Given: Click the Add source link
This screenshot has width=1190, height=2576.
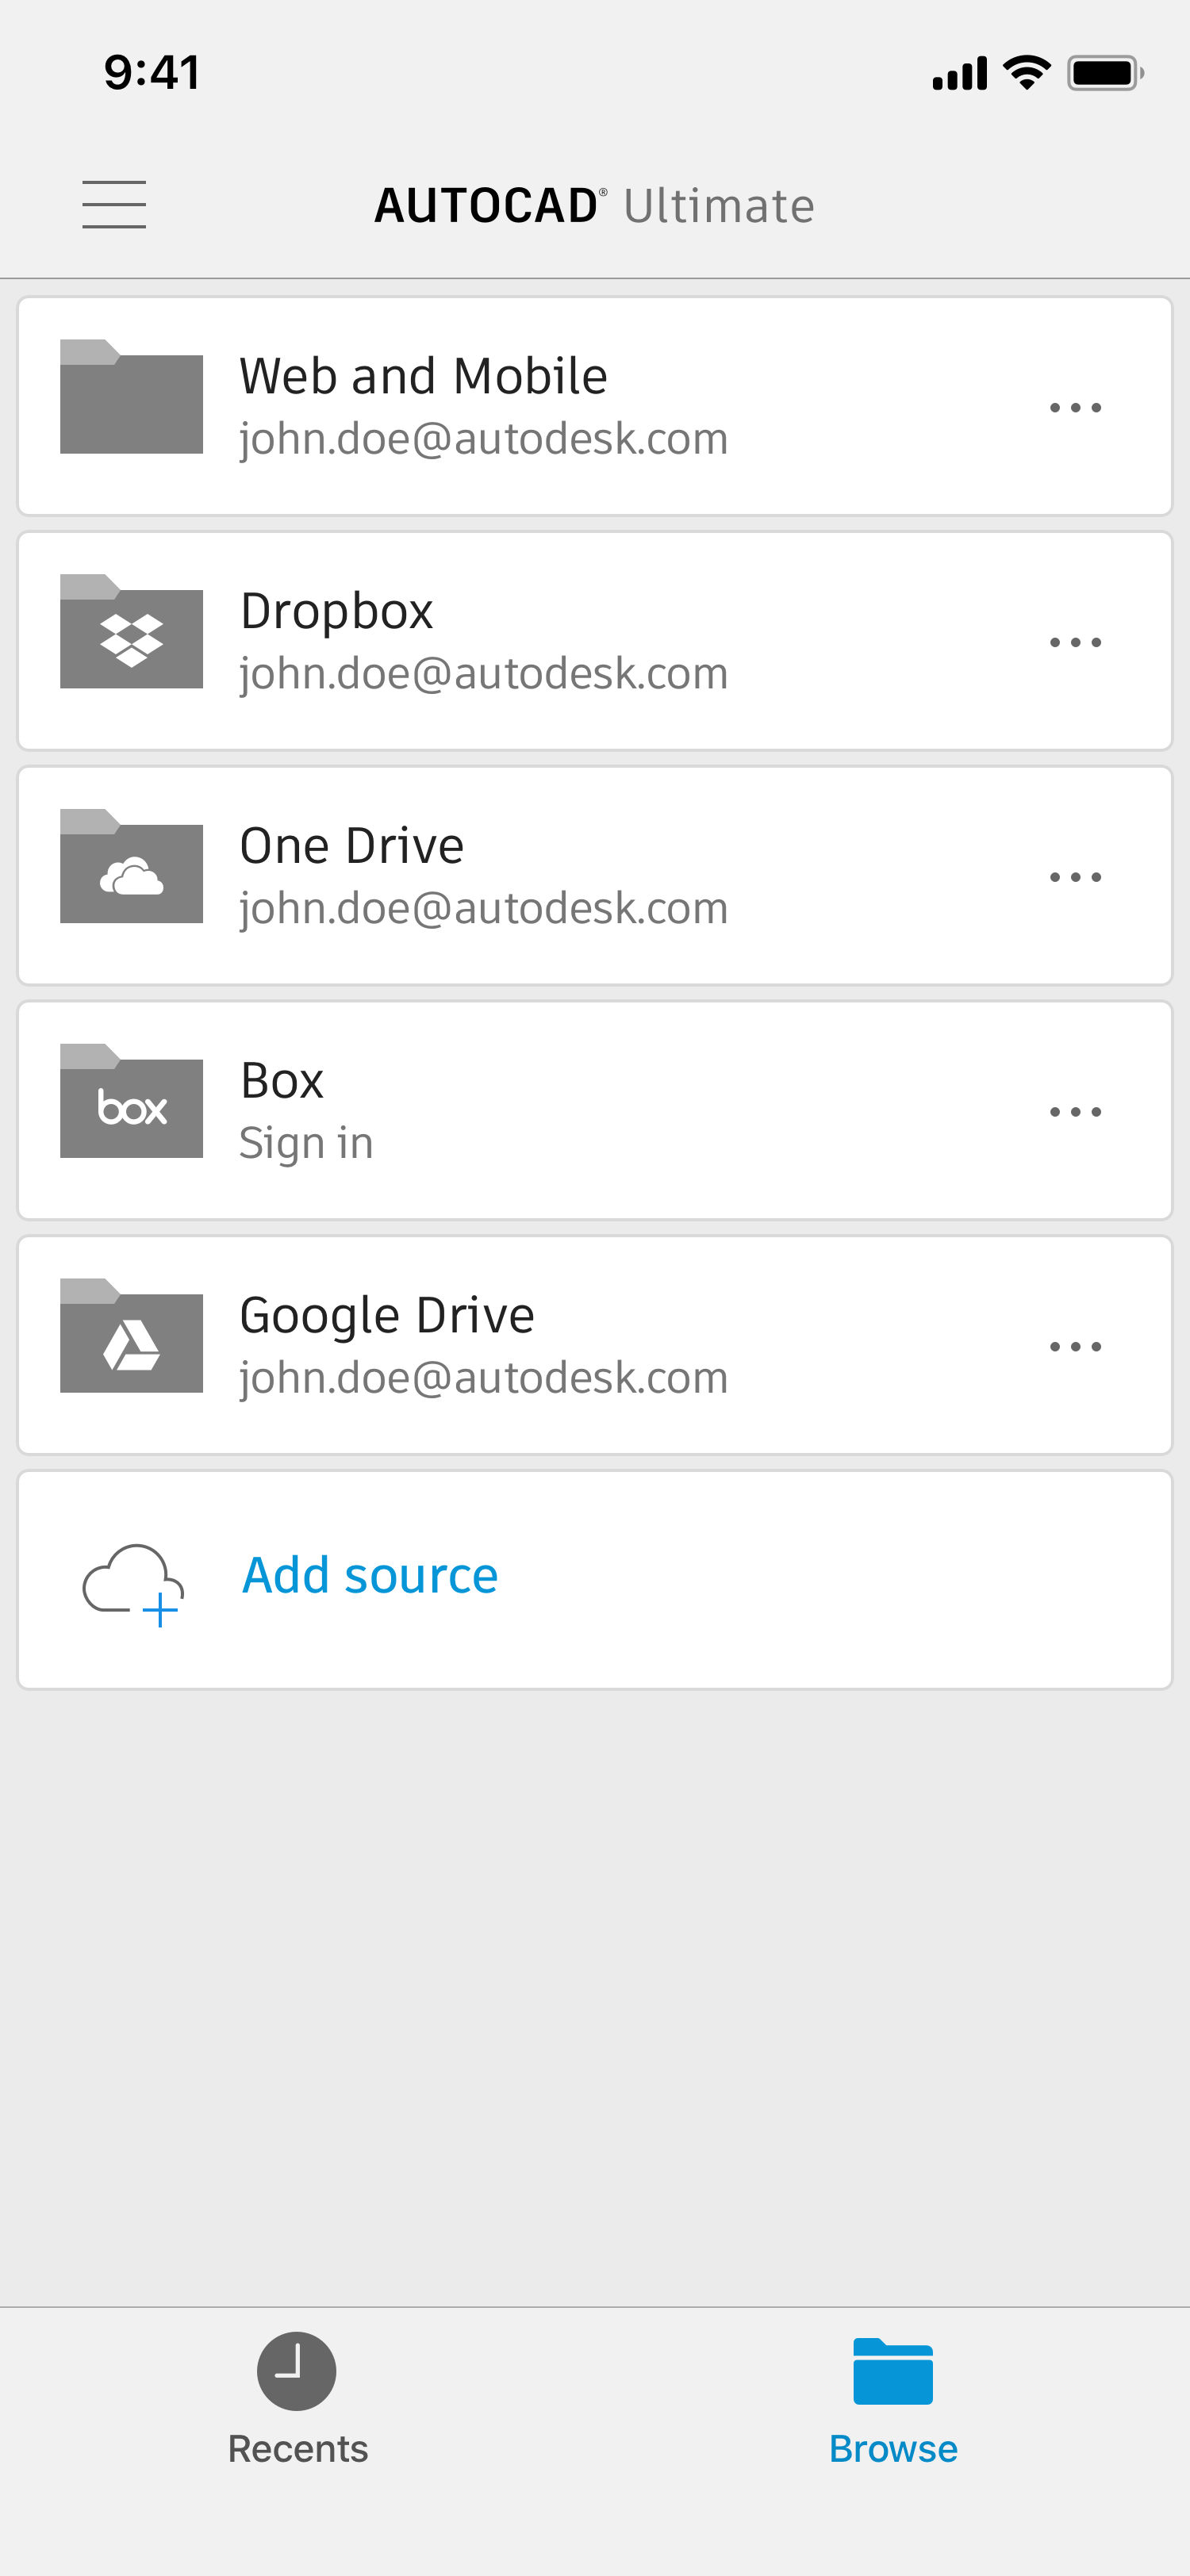Looking at the screenshot, I should tap(370, 1576).
